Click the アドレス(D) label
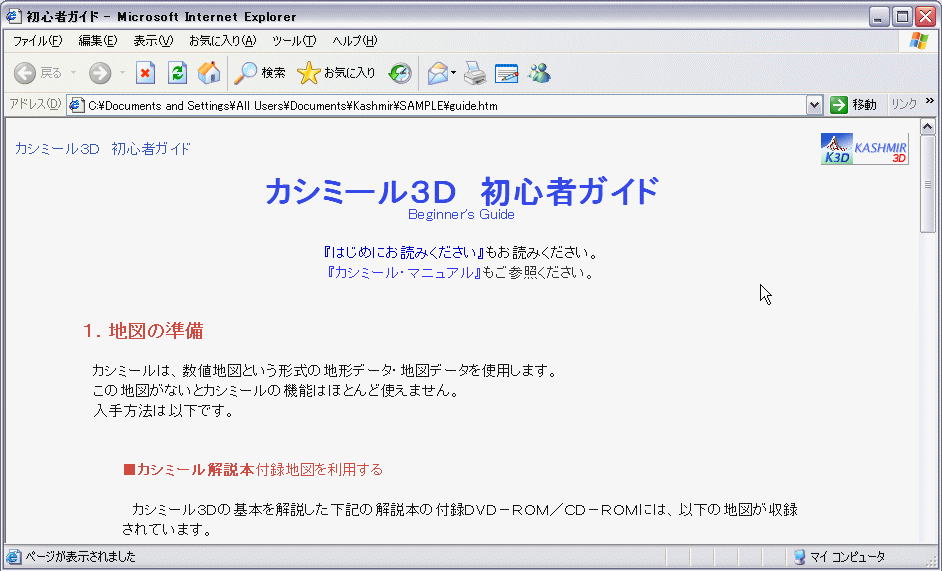942x571 pixels. (35, 105)
